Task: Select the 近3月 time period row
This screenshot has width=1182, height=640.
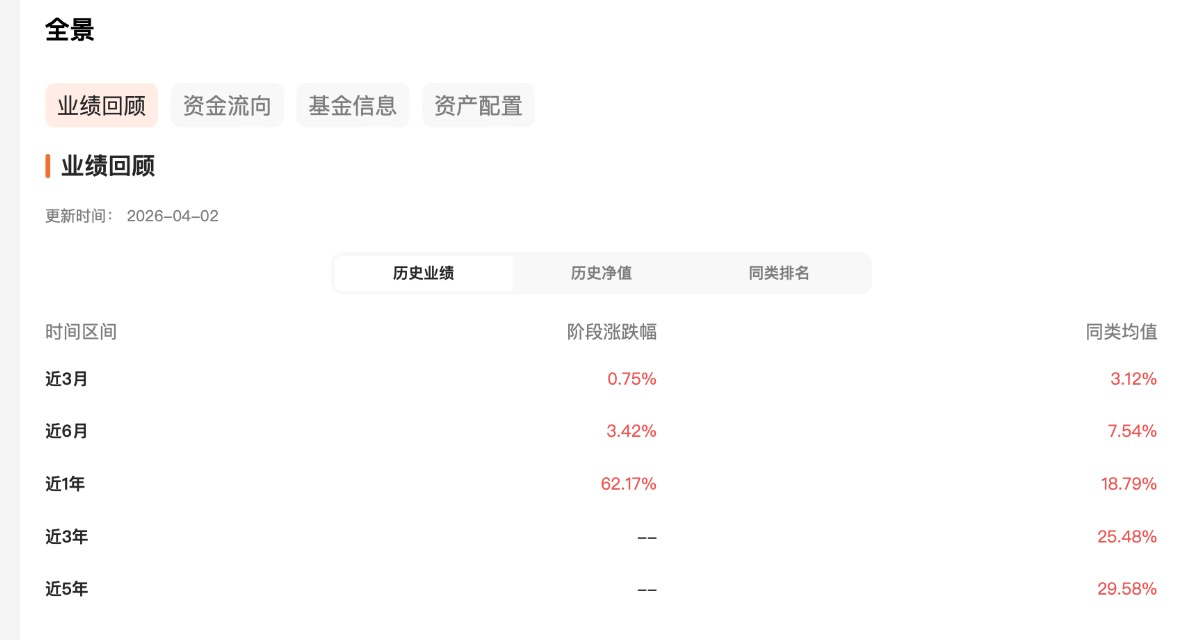Action: (x=65, y=379)
